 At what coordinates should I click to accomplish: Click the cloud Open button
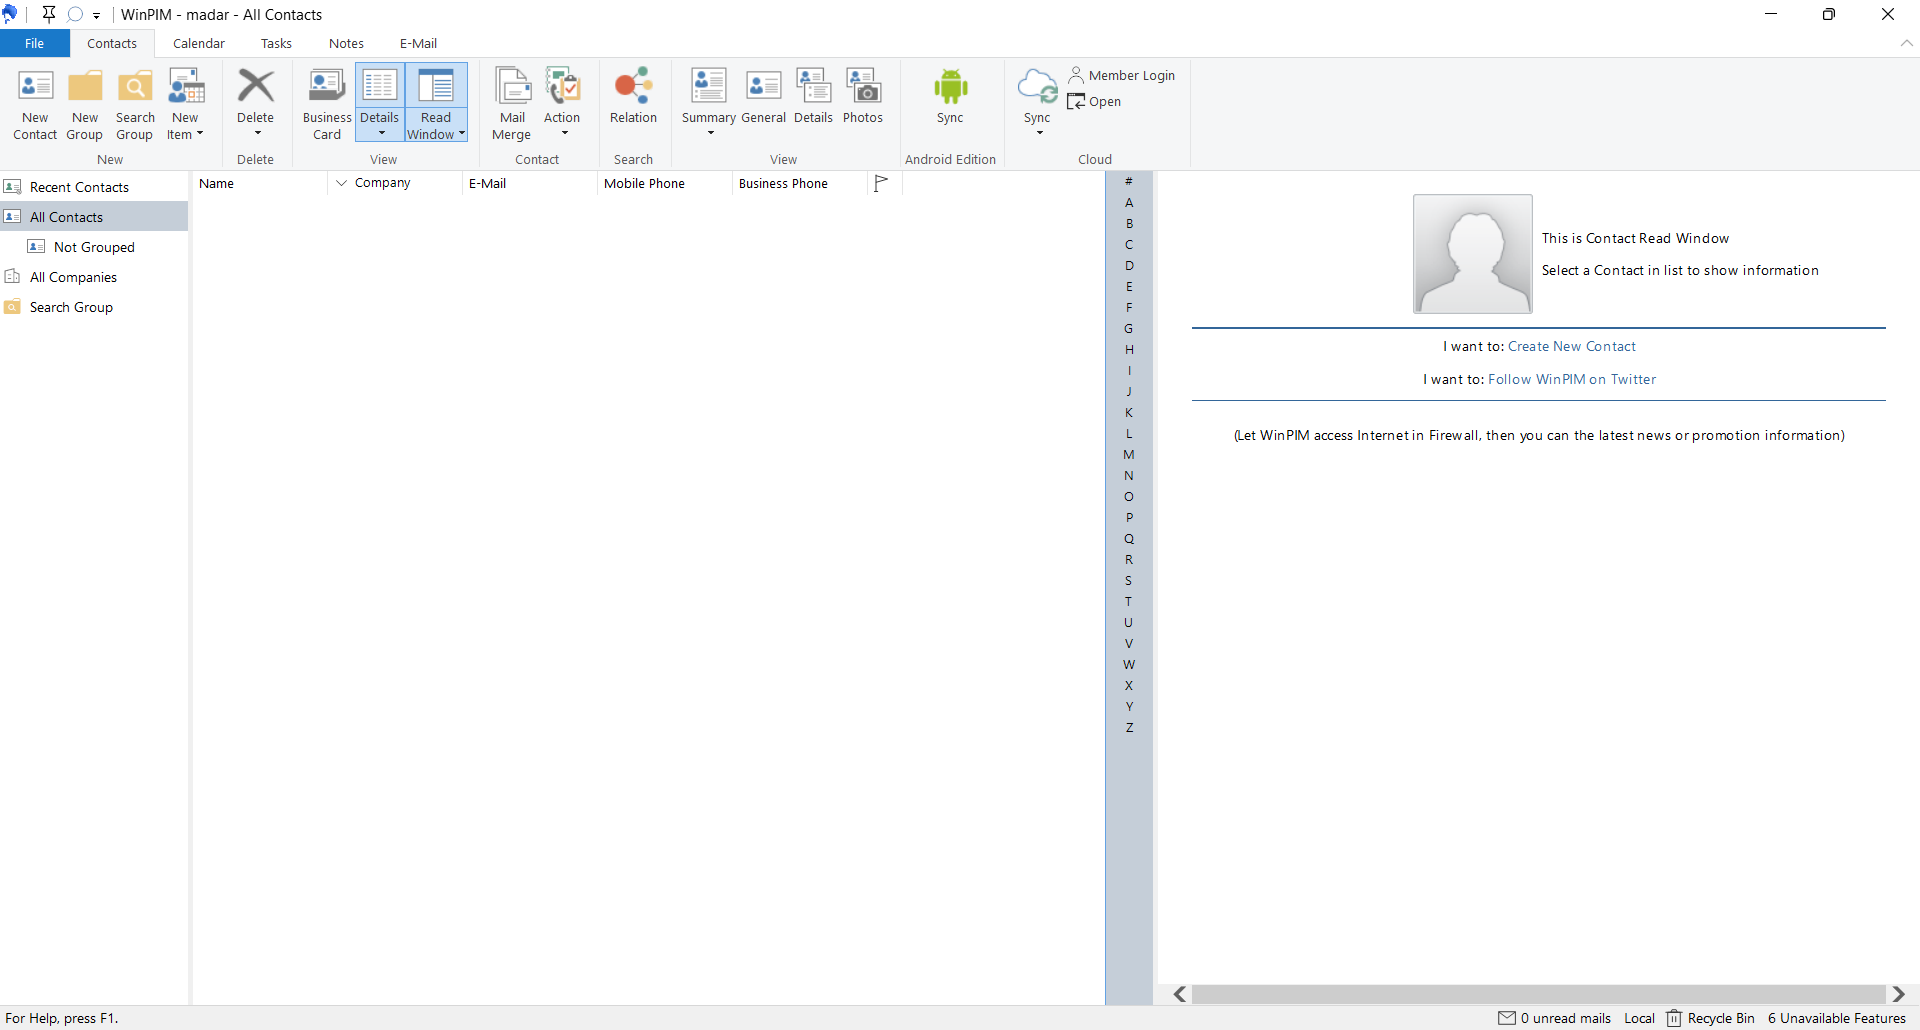click(1094, 101)
